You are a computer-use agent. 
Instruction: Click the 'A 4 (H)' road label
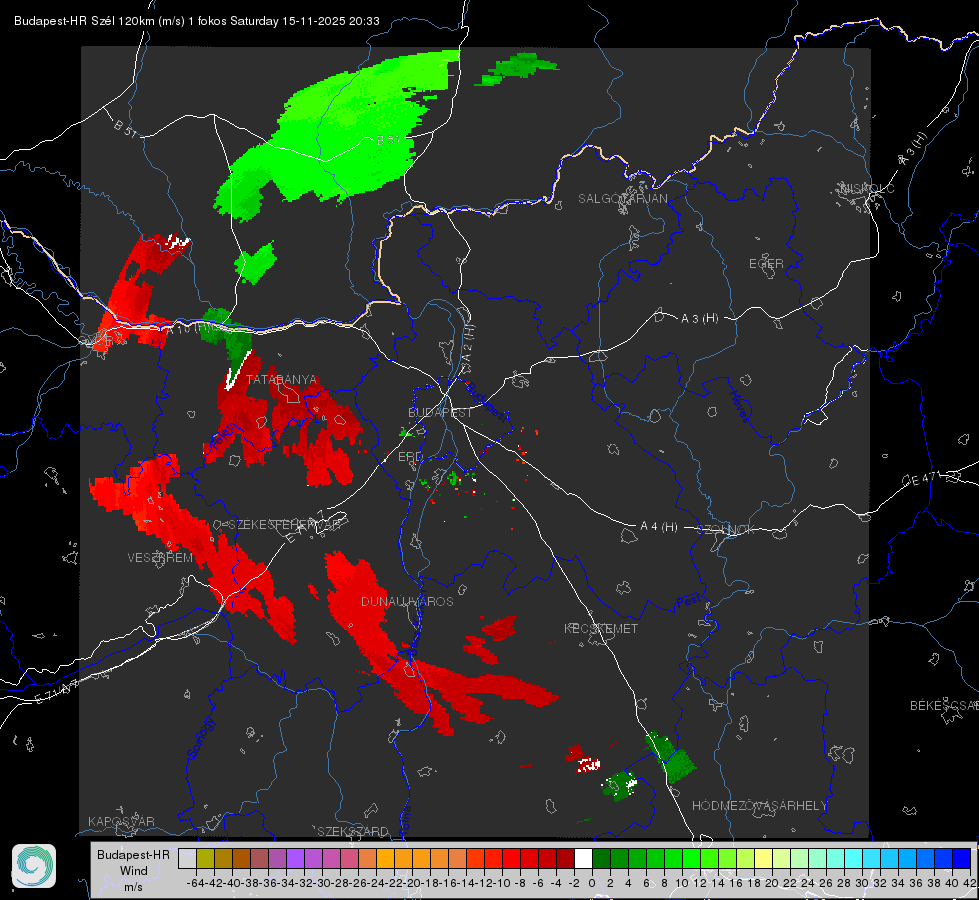pos(659,527)
